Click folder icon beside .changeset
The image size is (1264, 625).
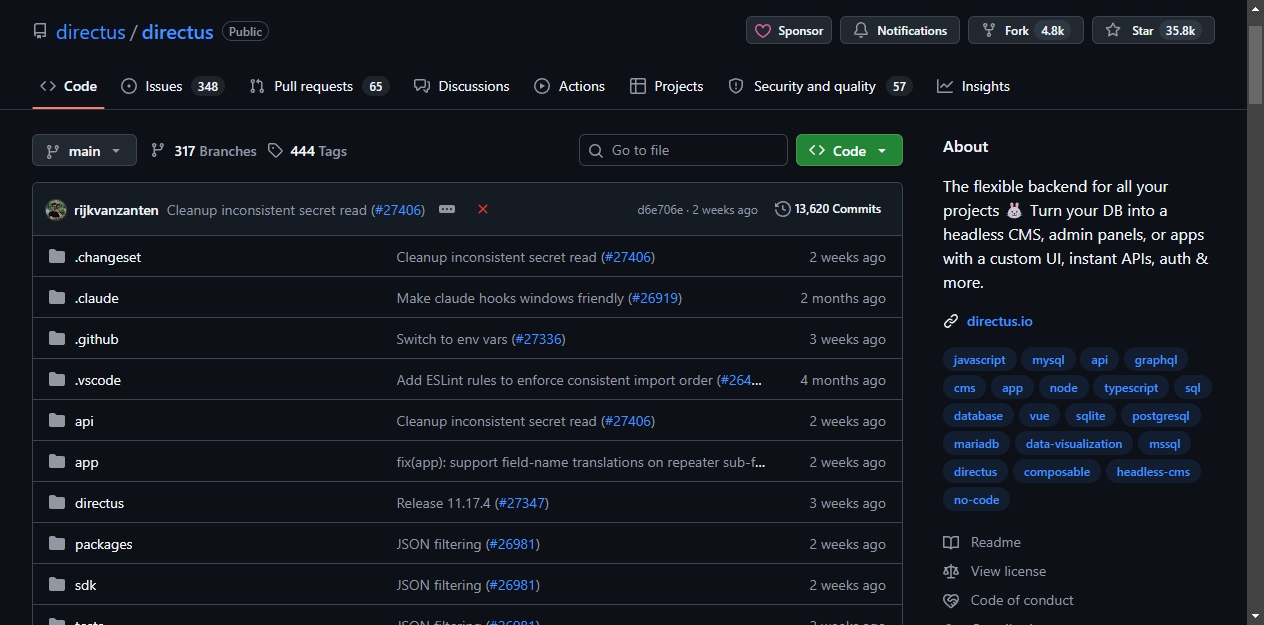(x=57, y=257)
